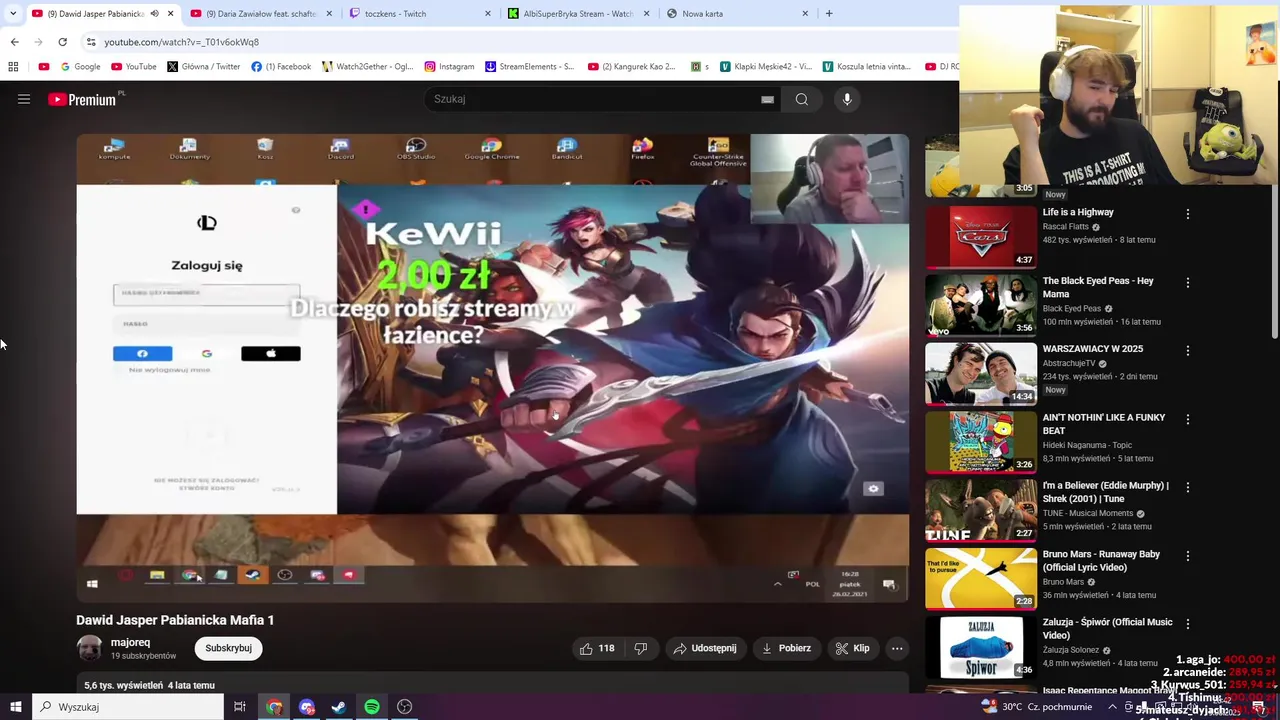
Task: Click majoreq channel avatar
Action: 89,648
